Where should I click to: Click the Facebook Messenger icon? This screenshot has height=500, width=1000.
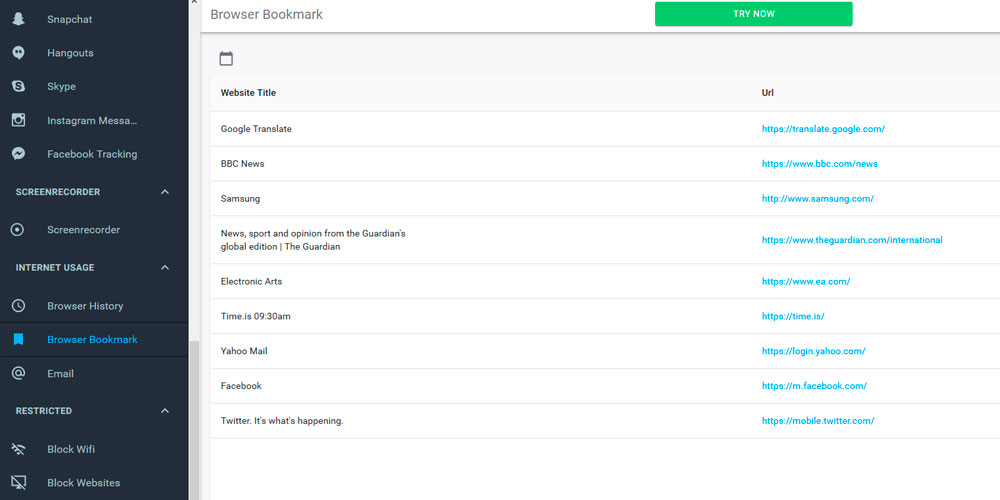click(18, 154)
